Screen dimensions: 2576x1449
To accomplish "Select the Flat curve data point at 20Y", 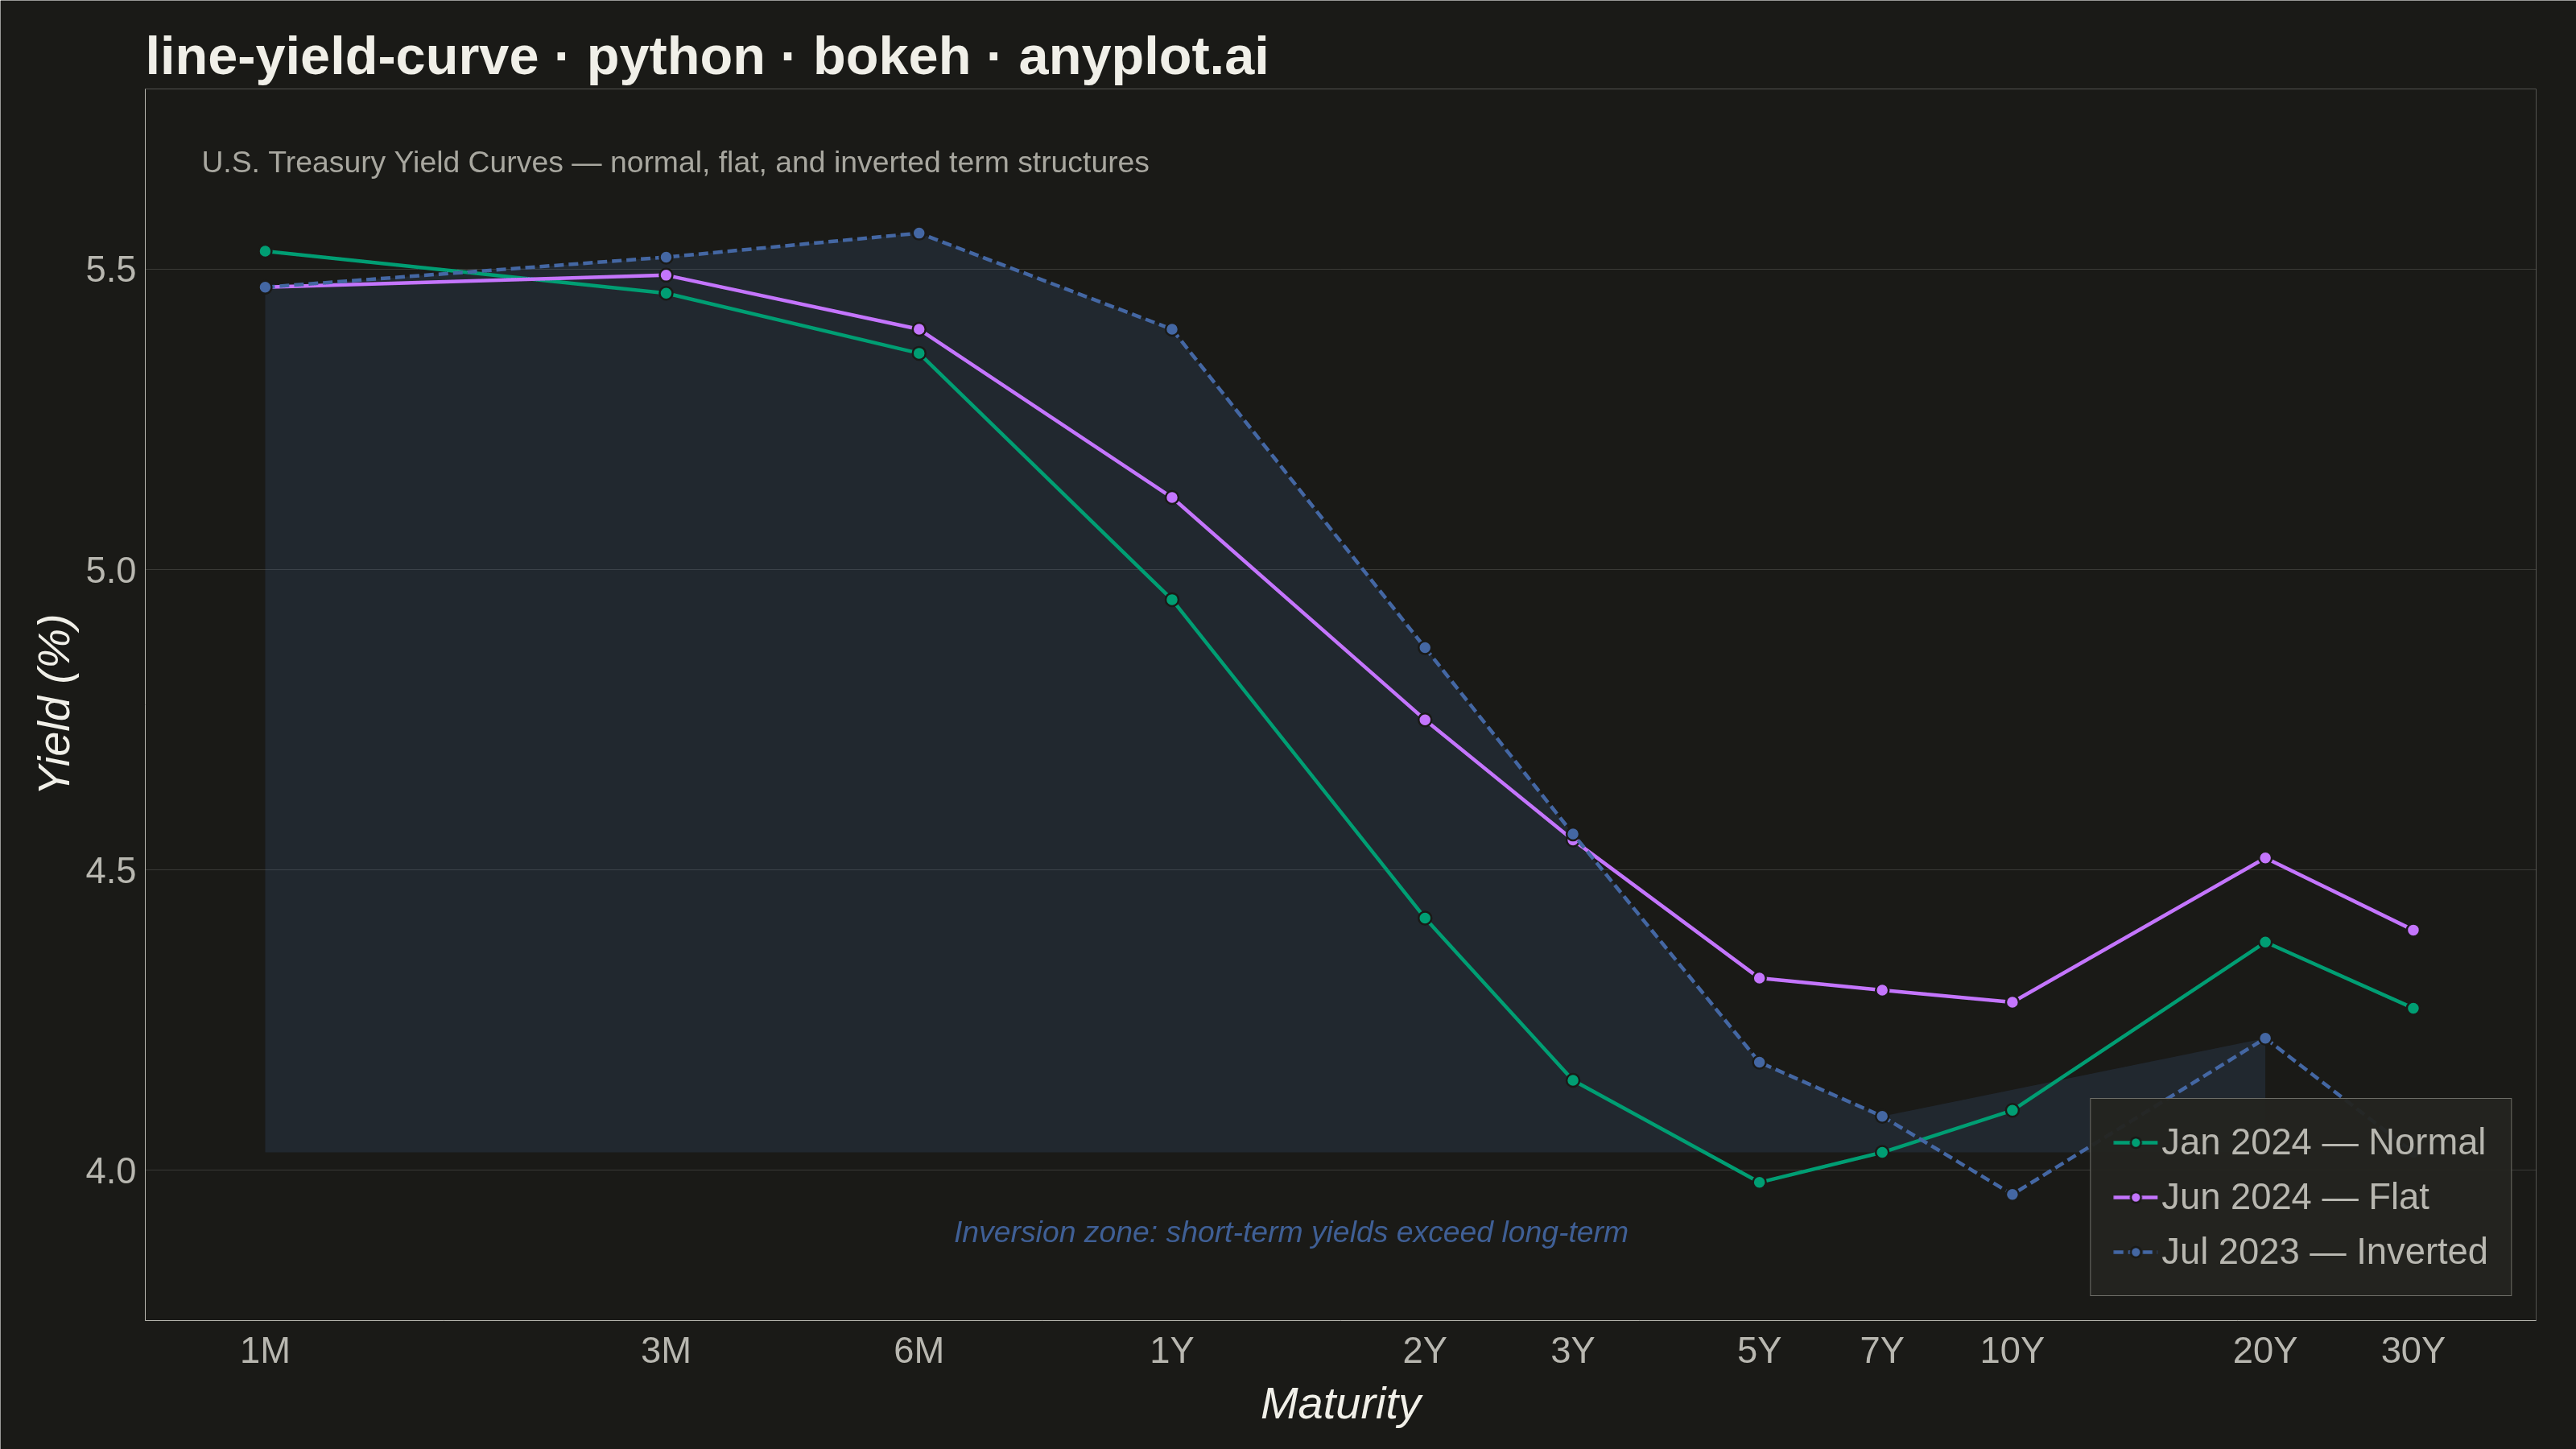I will point(2265,858).
